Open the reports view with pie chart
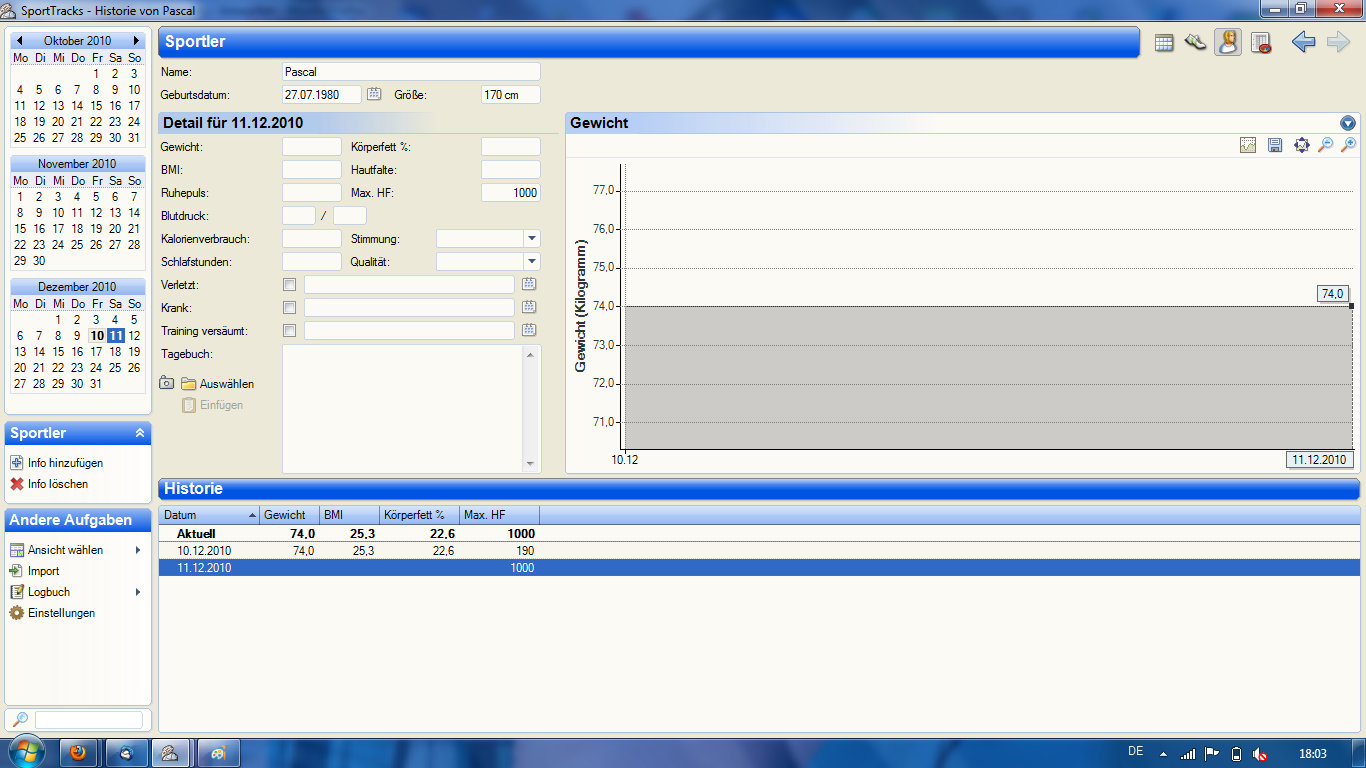Image resolution: width=1366 pixels, height=768 pixels. click(1261, 43)
